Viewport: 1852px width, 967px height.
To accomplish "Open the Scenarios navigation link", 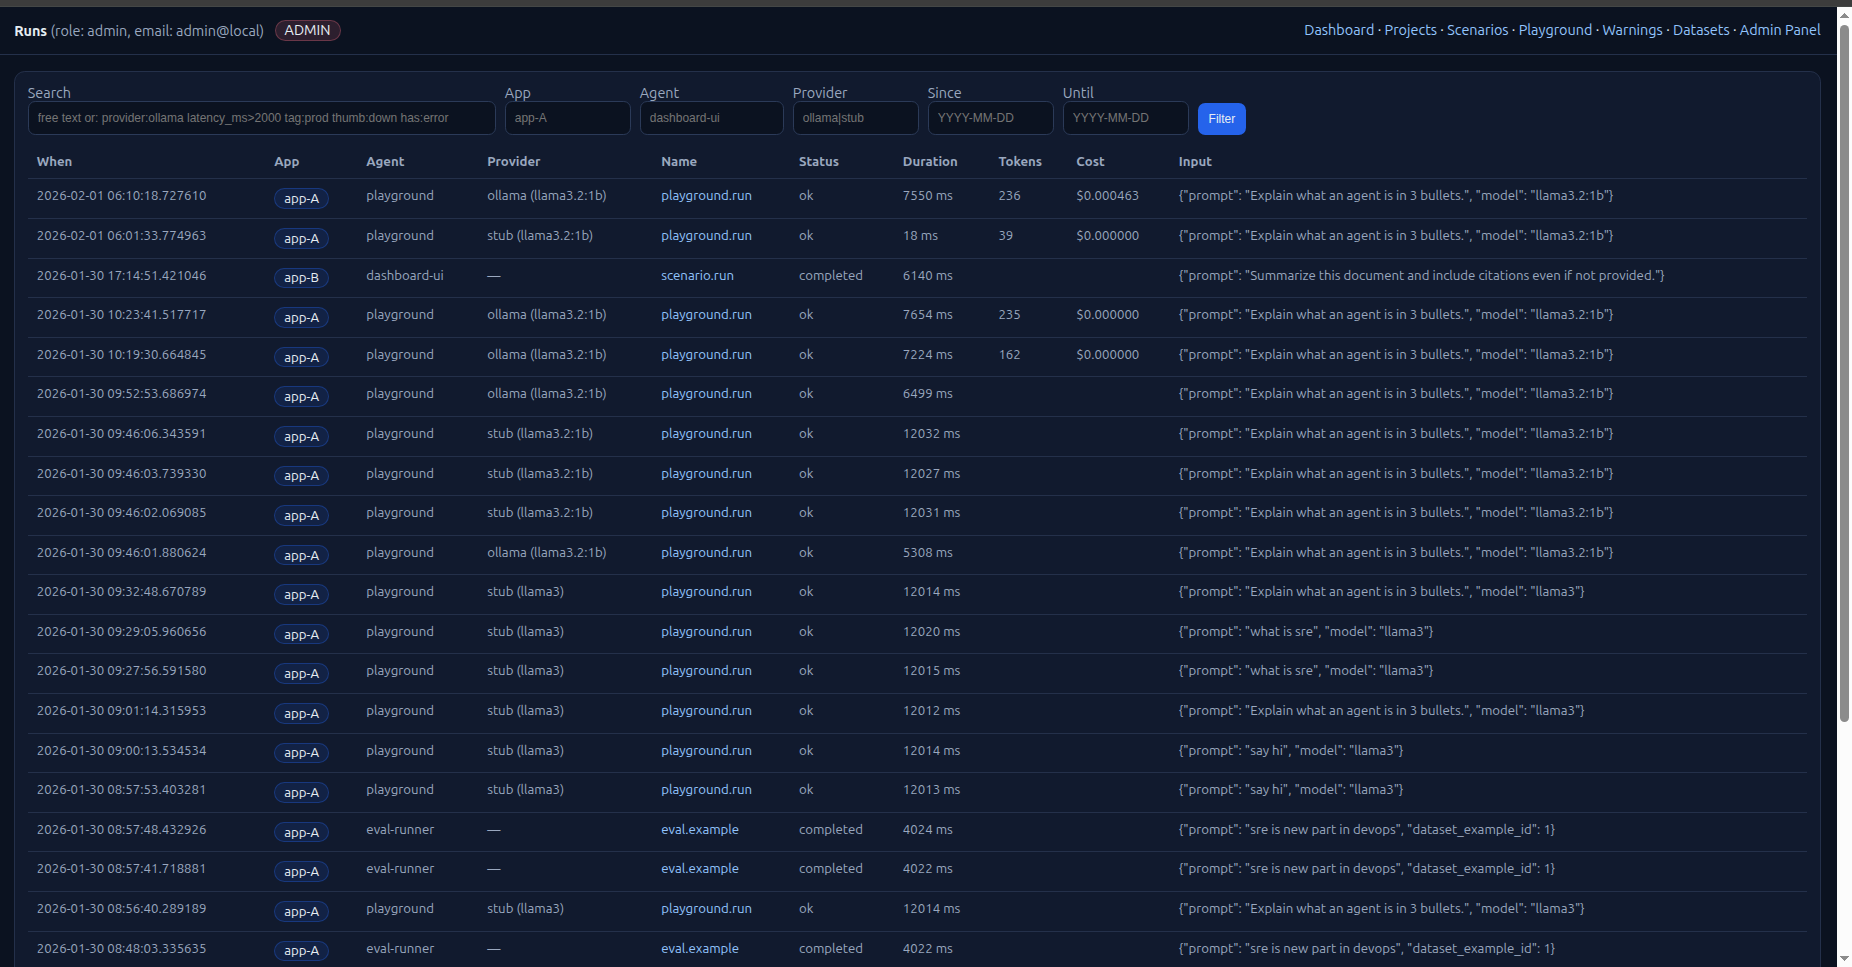I will (1477, 30).
